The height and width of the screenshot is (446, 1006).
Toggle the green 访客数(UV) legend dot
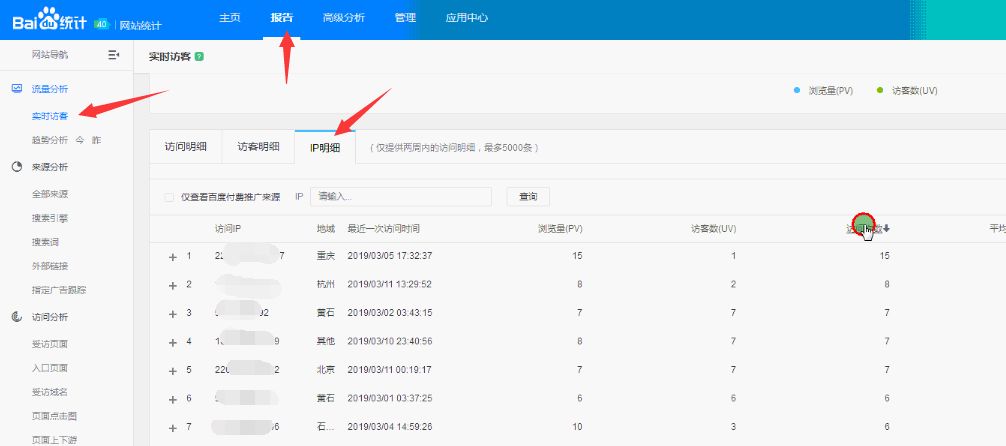point(880,90)
